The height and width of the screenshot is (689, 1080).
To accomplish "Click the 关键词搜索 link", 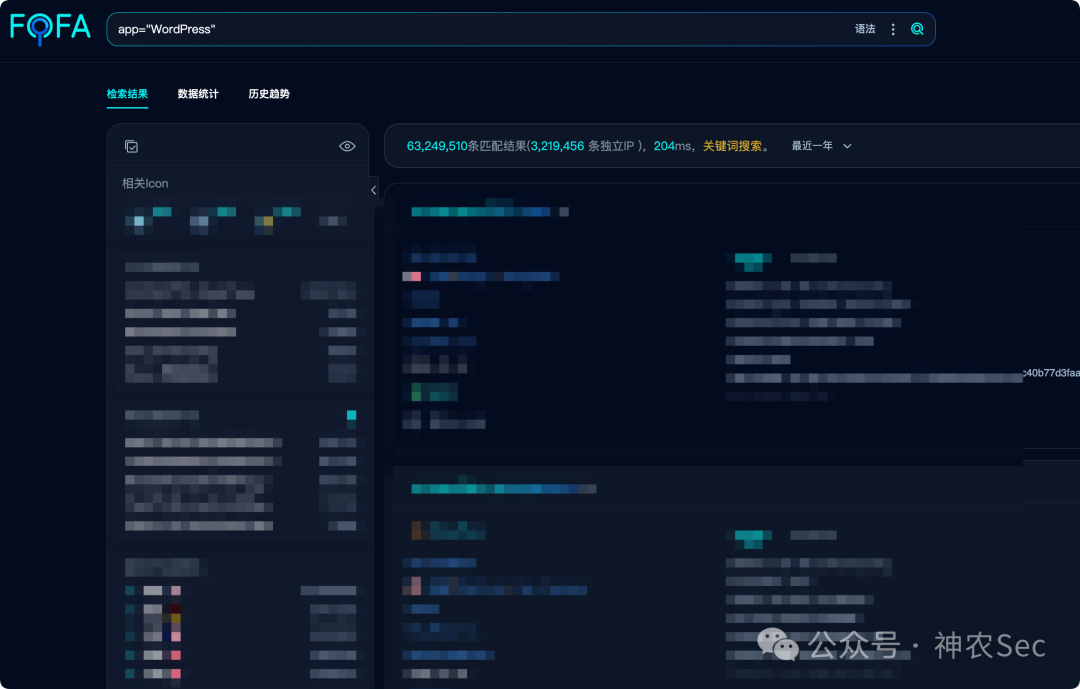I will [x=732, y=146].
